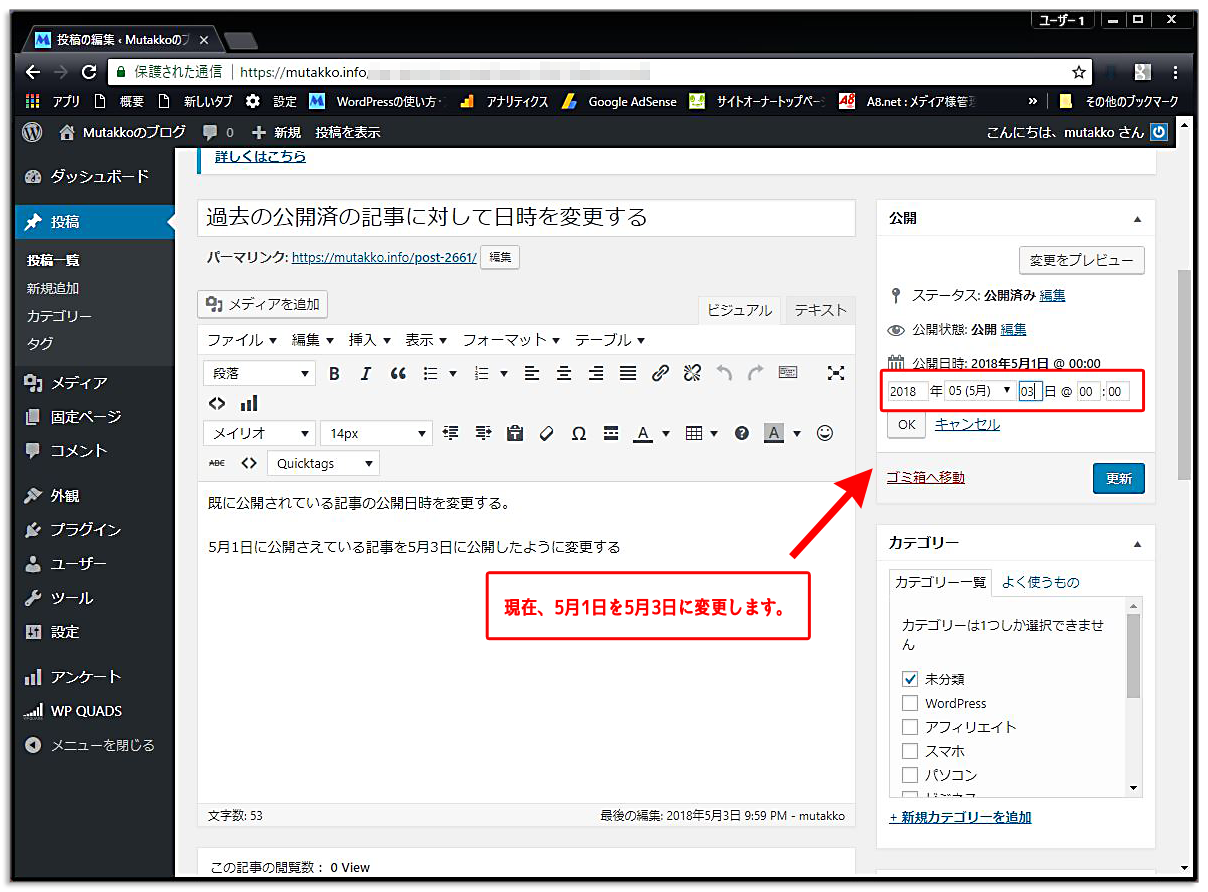Screen dimensions: 1208x892
Task: Click the 更新 update button
Action: click(1118, 478)
